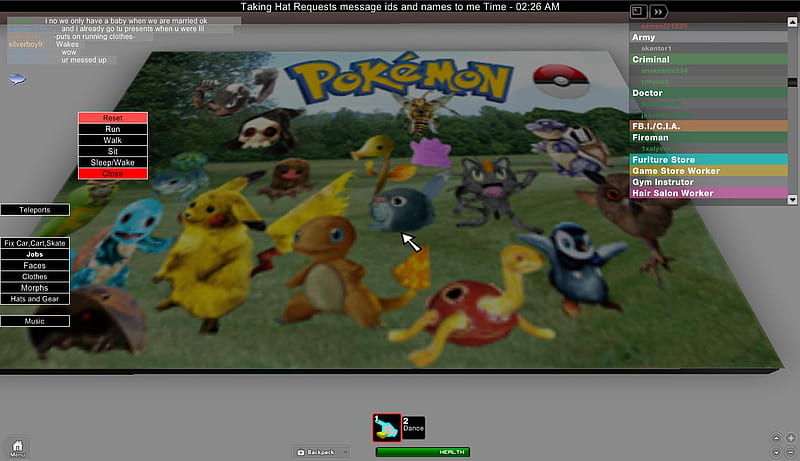Image resolution: width=800 pixels, height=461 pixels.
Task: Click the Sleep/Wake button
Action: pyautogui.click(x=113, y=163)
